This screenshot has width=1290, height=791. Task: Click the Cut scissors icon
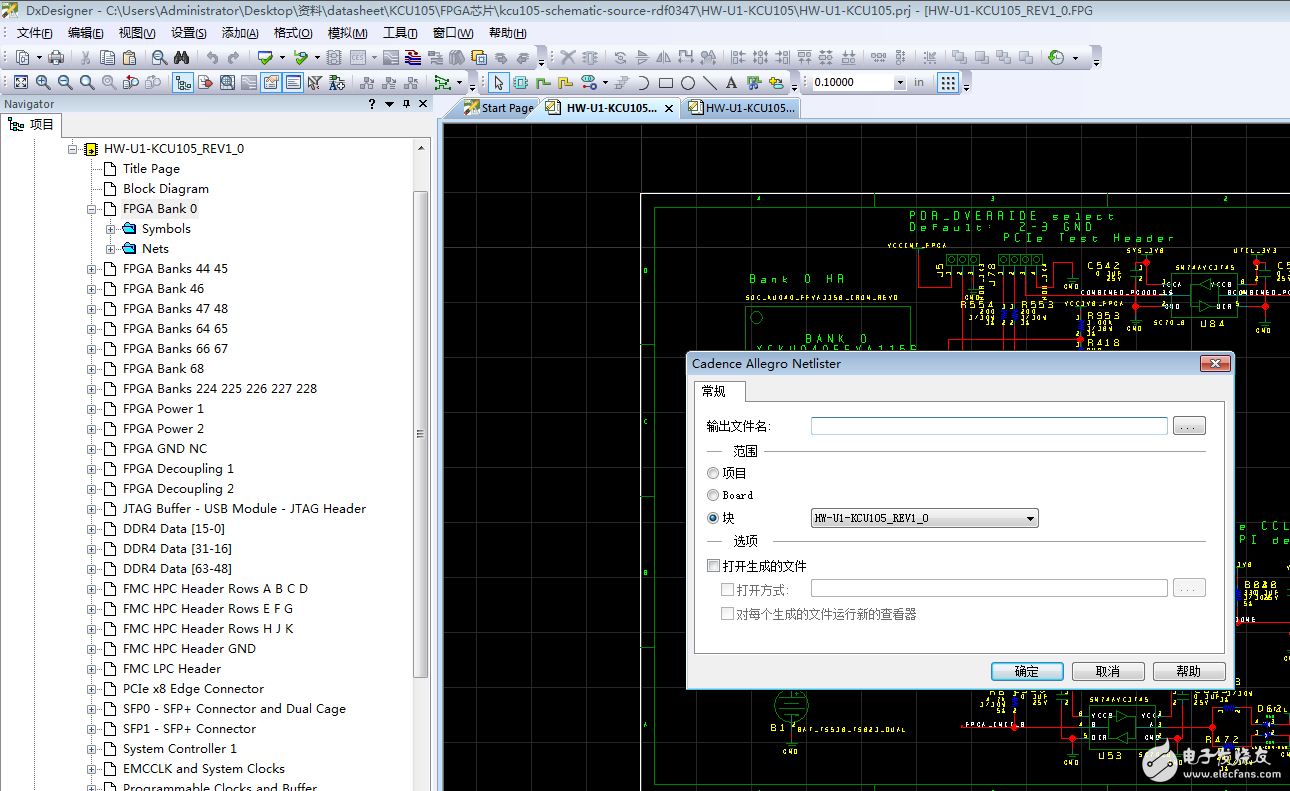85,57
